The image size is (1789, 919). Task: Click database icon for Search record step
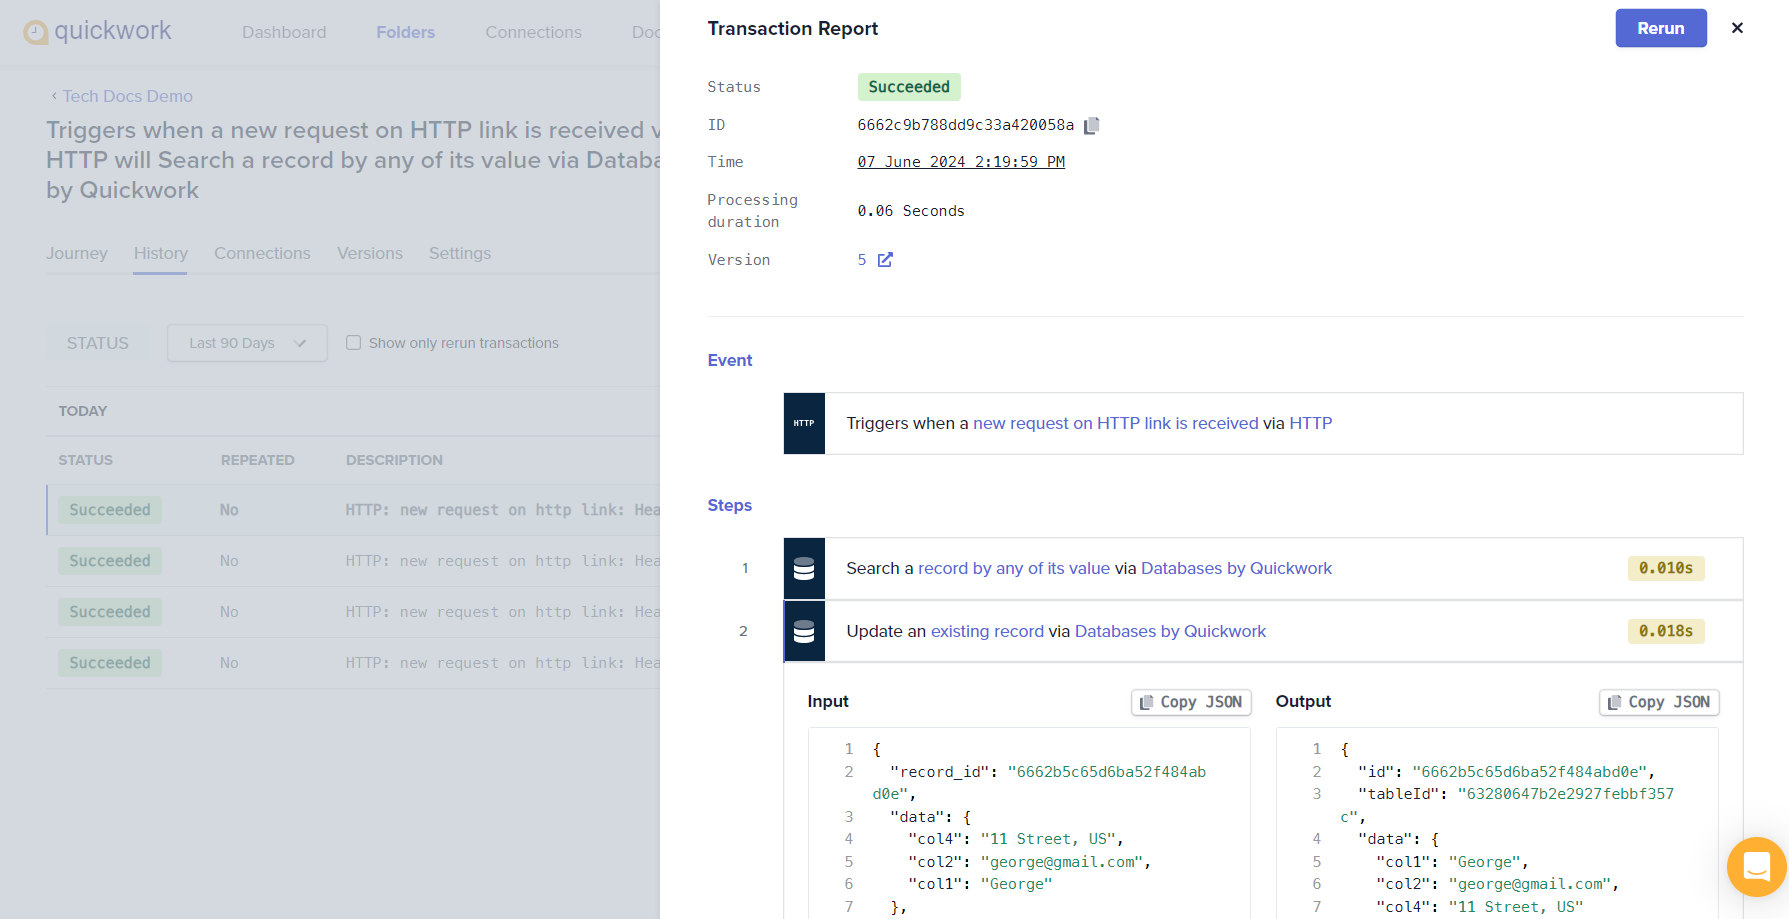[804, 569]
